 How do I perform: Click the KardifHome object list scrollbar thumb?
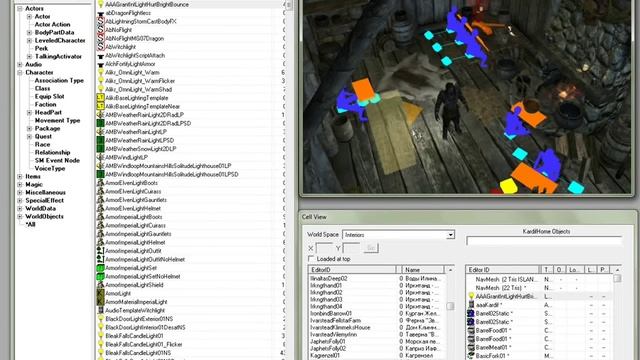pyautogui.click(x=617, y=278)
